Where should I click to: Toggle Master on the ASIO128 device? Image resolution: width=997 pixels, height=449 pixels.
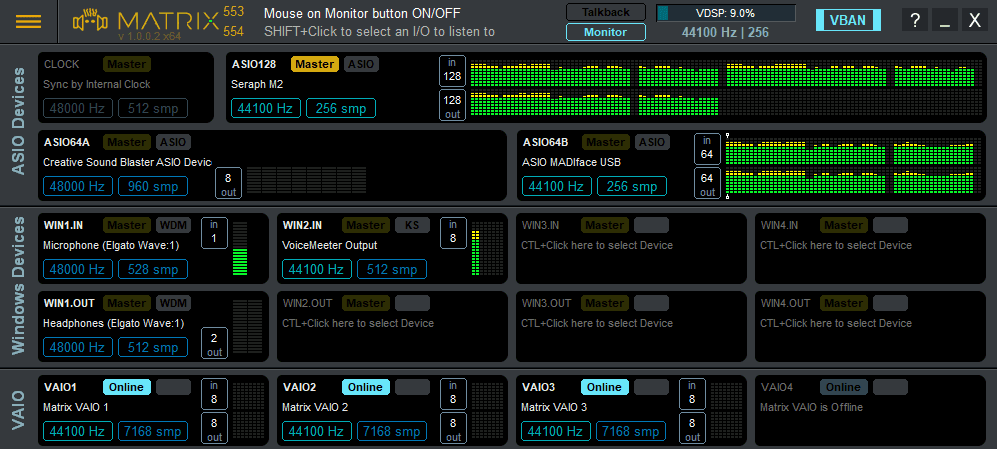pyautogui.click(x=314, y=64)
